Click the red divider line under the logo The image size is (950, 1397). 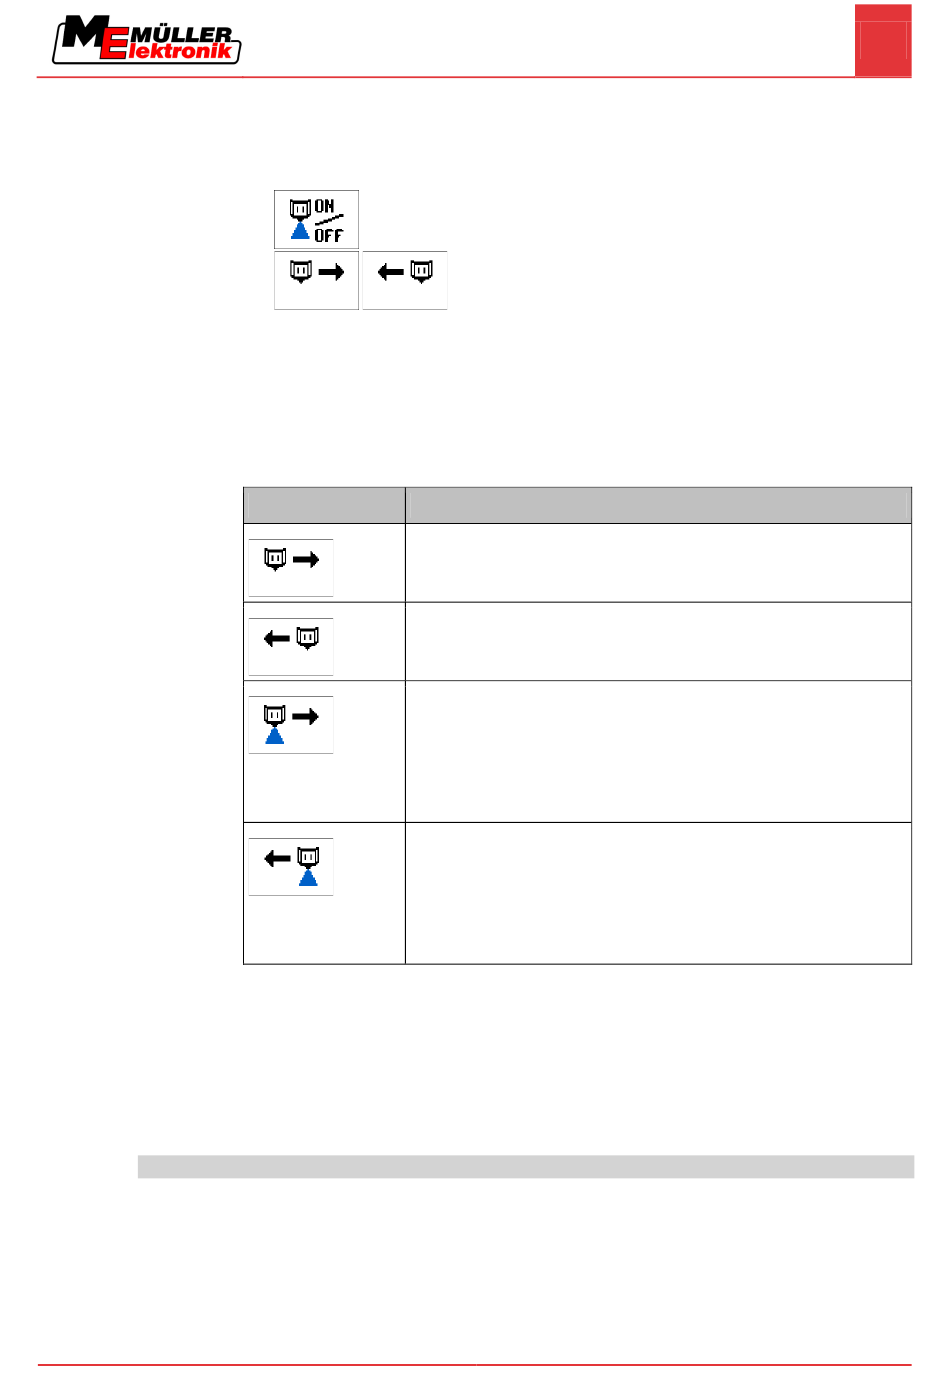[x=474, y=77]
